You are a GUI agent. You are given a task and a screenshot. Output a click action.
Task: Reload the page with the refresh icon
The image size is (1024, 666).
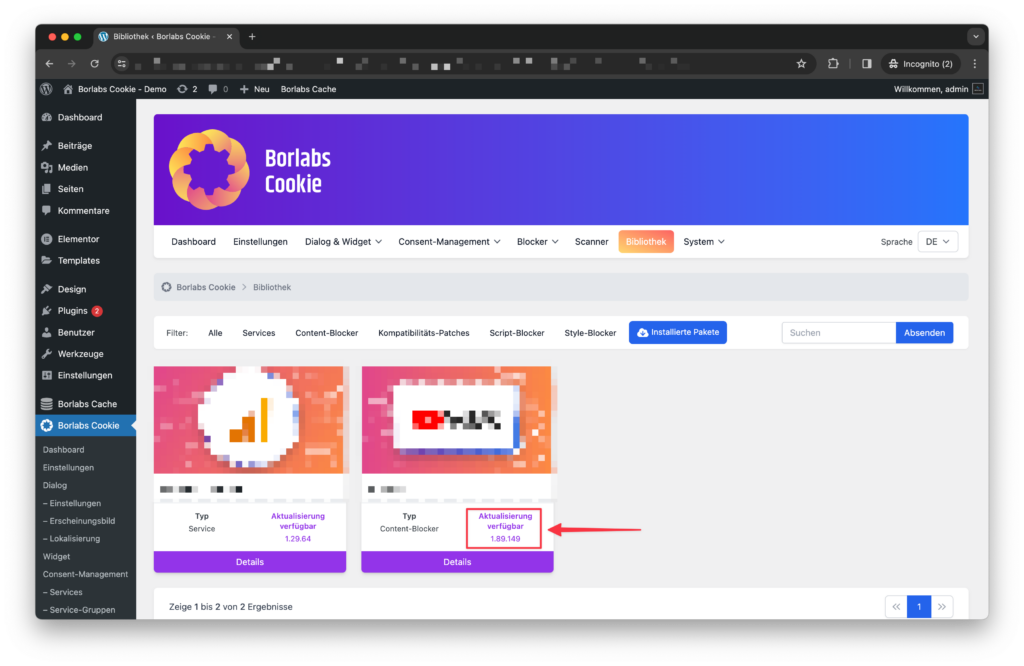click(95, 63)
